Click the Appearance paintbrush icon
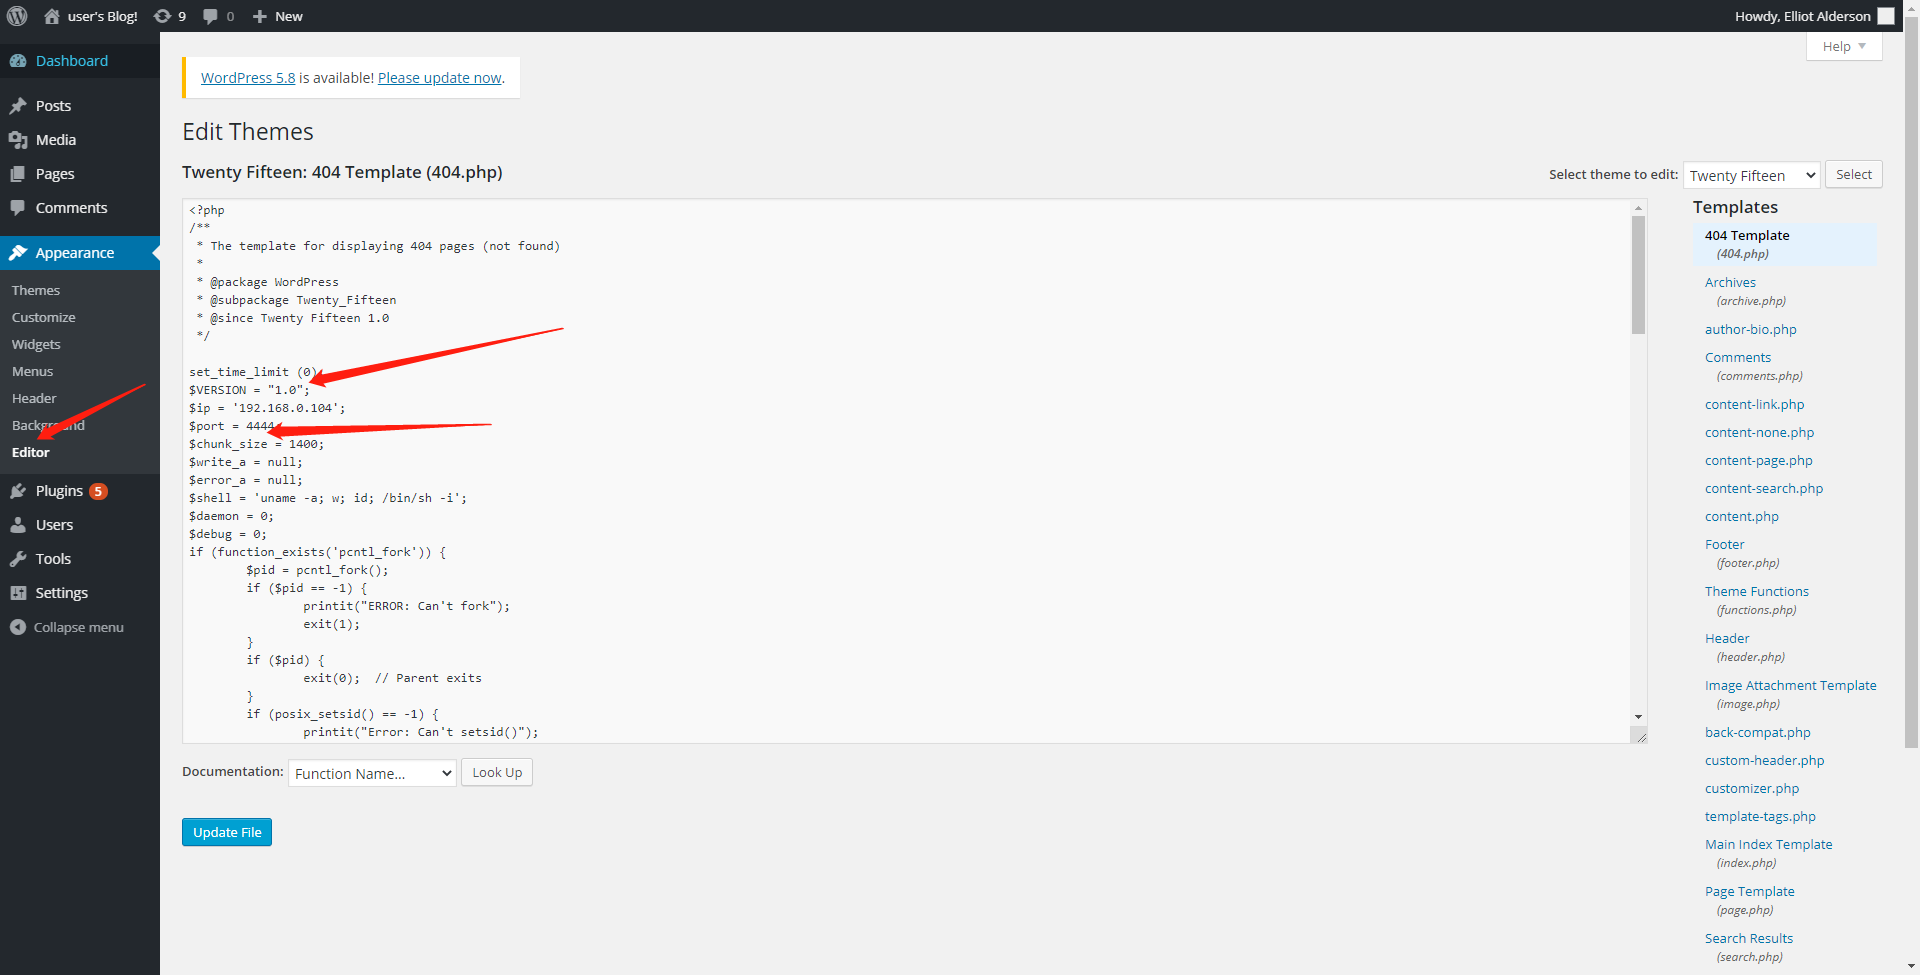The image size is (1920, 975). coord(18,253)
